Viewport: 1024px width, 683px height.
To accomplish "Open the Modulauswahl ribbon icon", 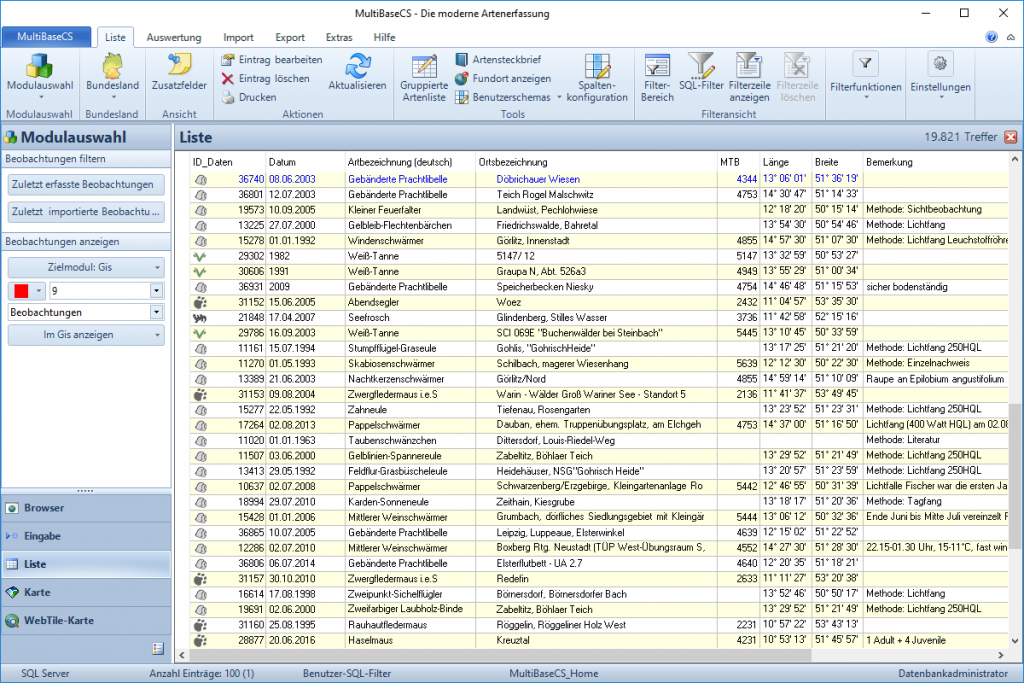I will 39,66.
